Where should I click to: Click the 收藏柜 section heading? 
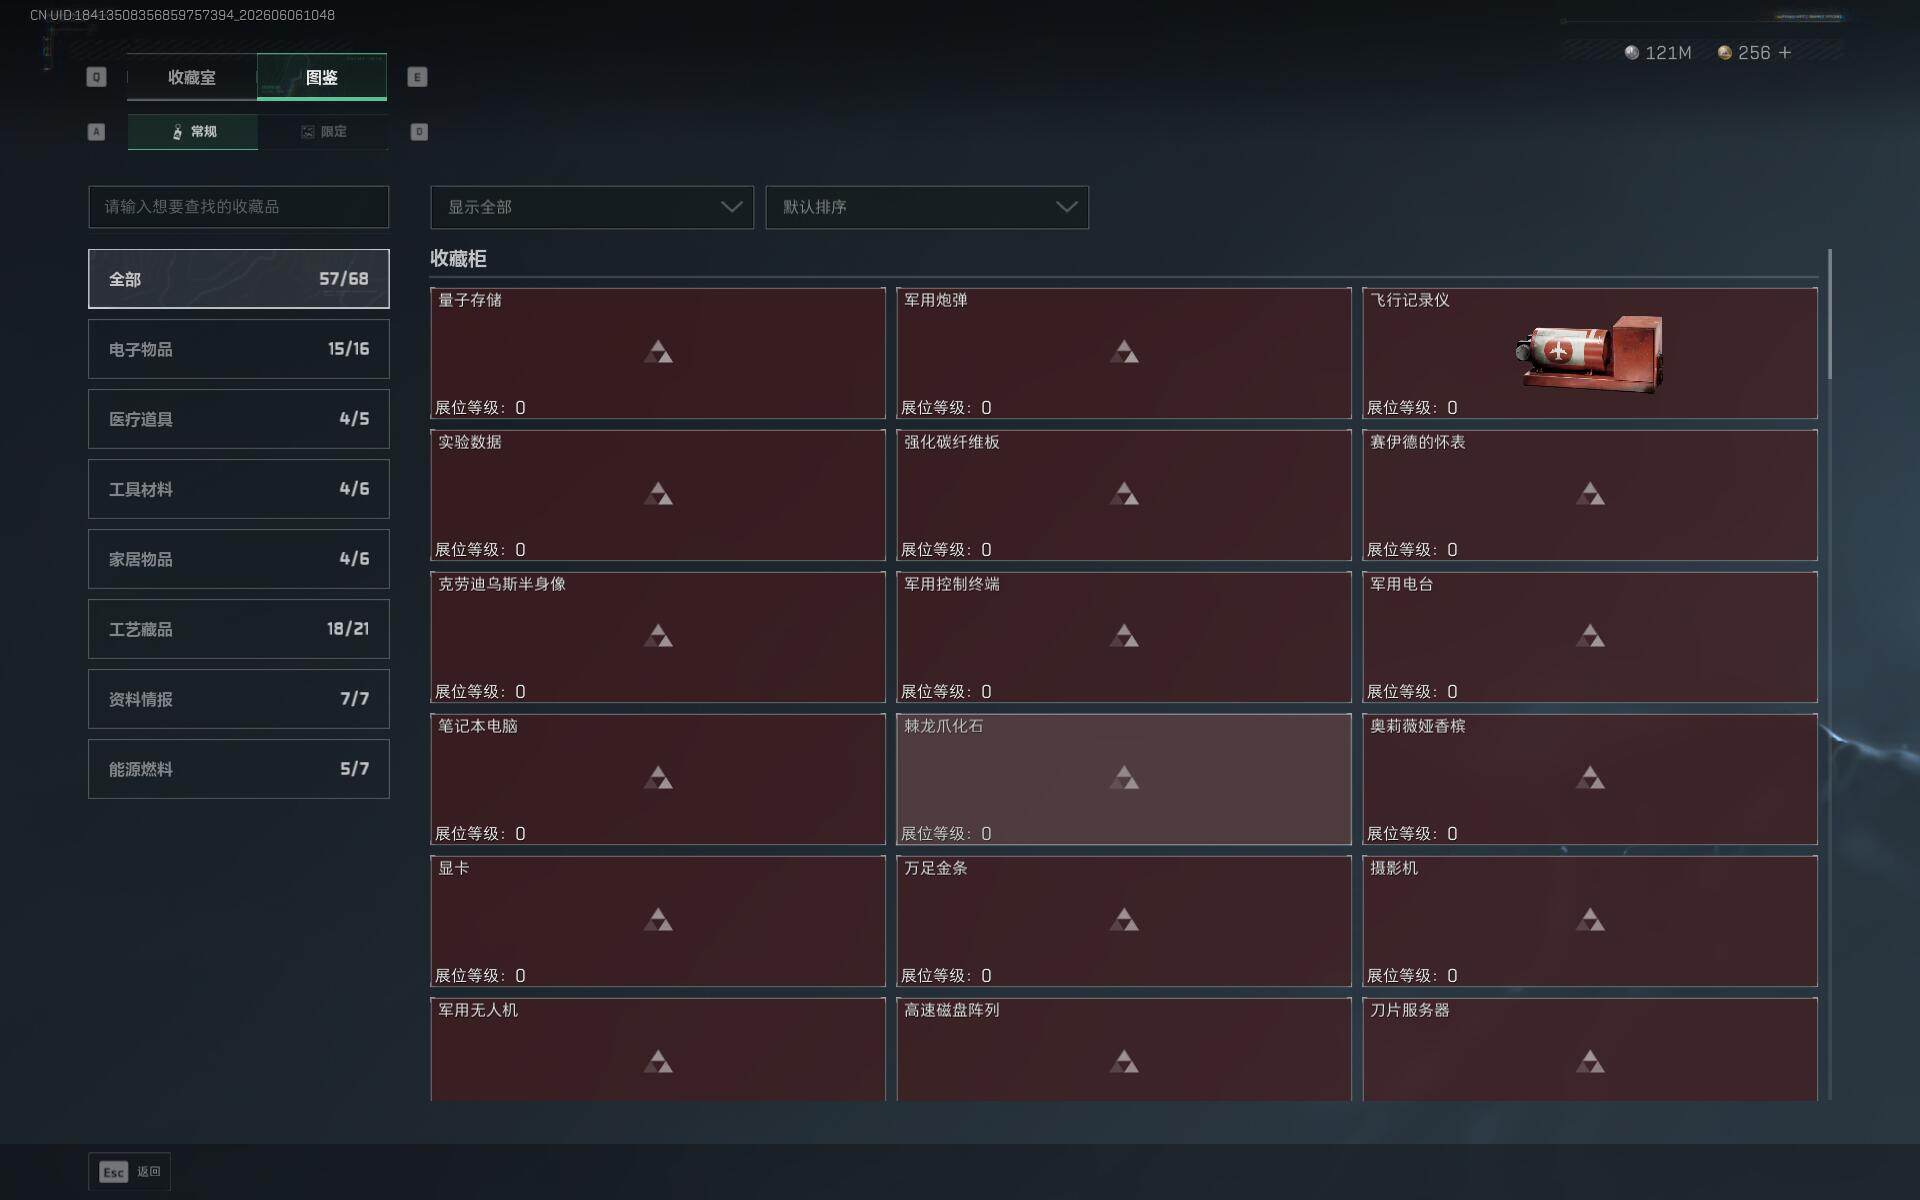point(458,258)
